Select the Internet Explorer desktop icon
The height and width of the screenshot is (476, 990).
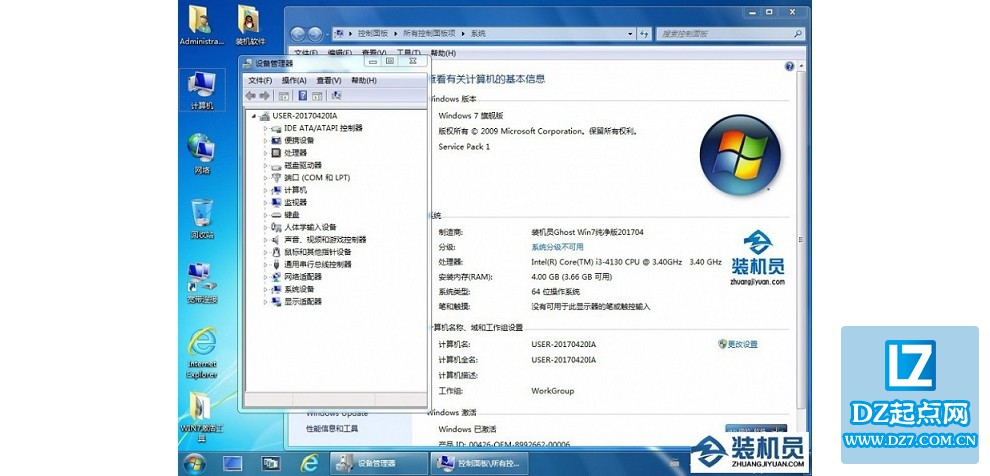(x=202, y=353)
